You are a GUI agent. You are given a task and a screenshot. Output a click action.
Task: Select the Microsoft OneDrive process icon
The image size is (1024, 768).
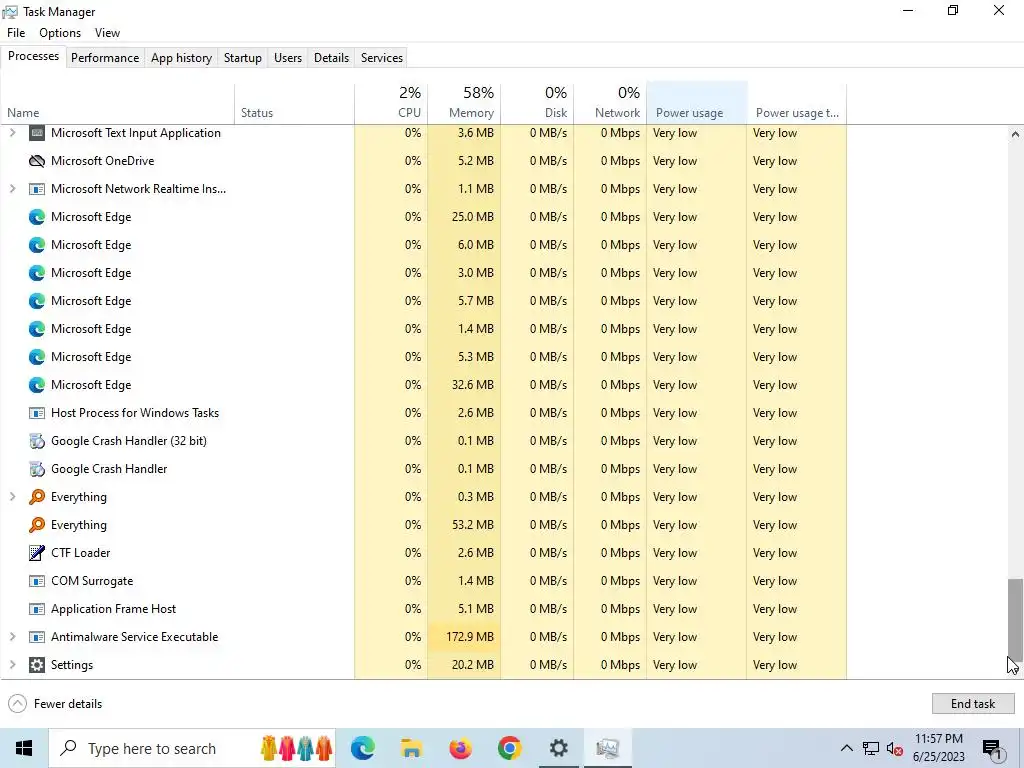(x=37, y=161)
